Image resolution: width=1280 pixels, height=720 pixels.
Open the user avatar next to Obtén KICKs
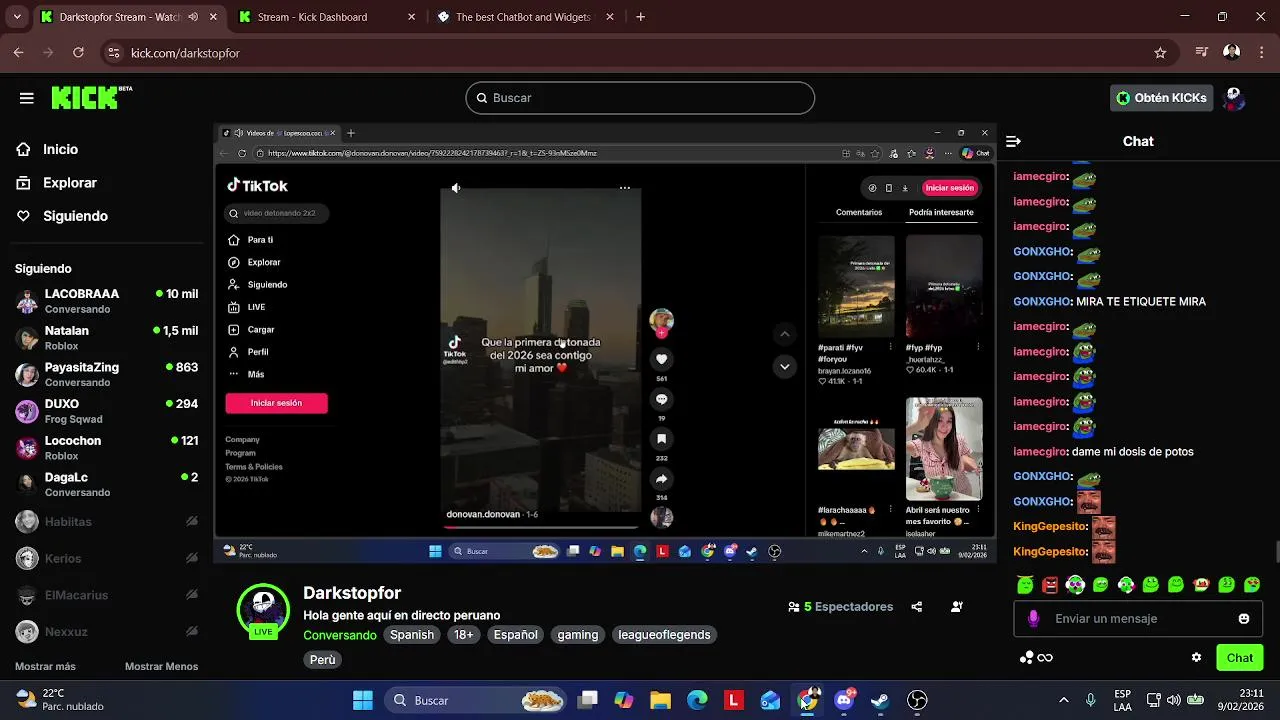tap(1234, 98)
